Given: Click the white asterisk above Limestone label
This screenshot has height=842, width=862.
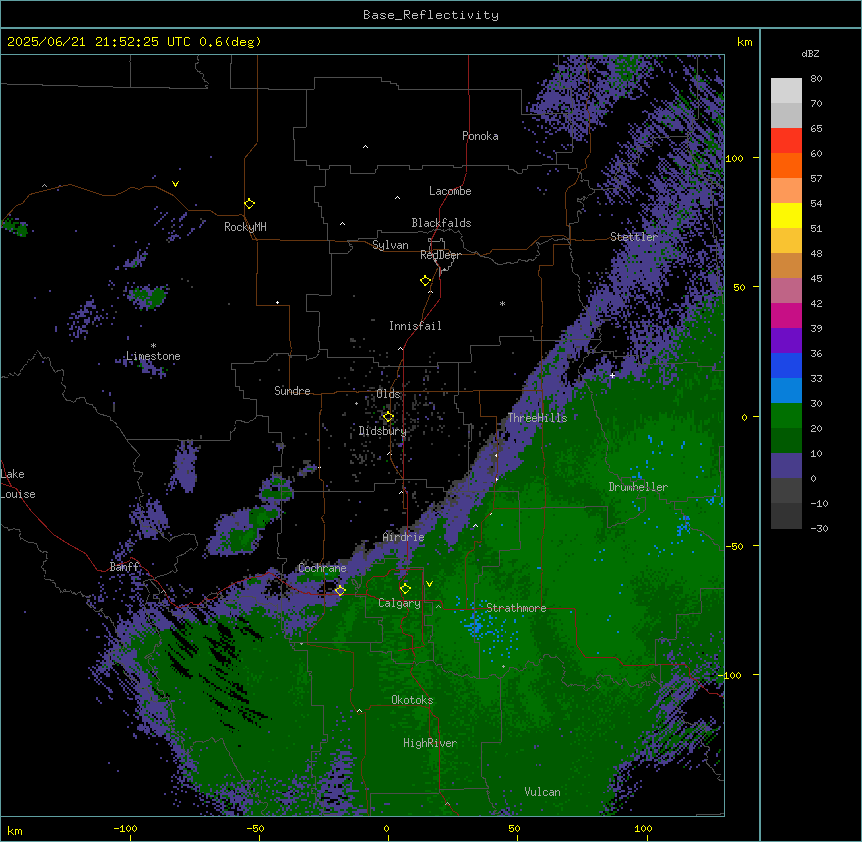Looking at the screenshot, I should tap(153, 346).
